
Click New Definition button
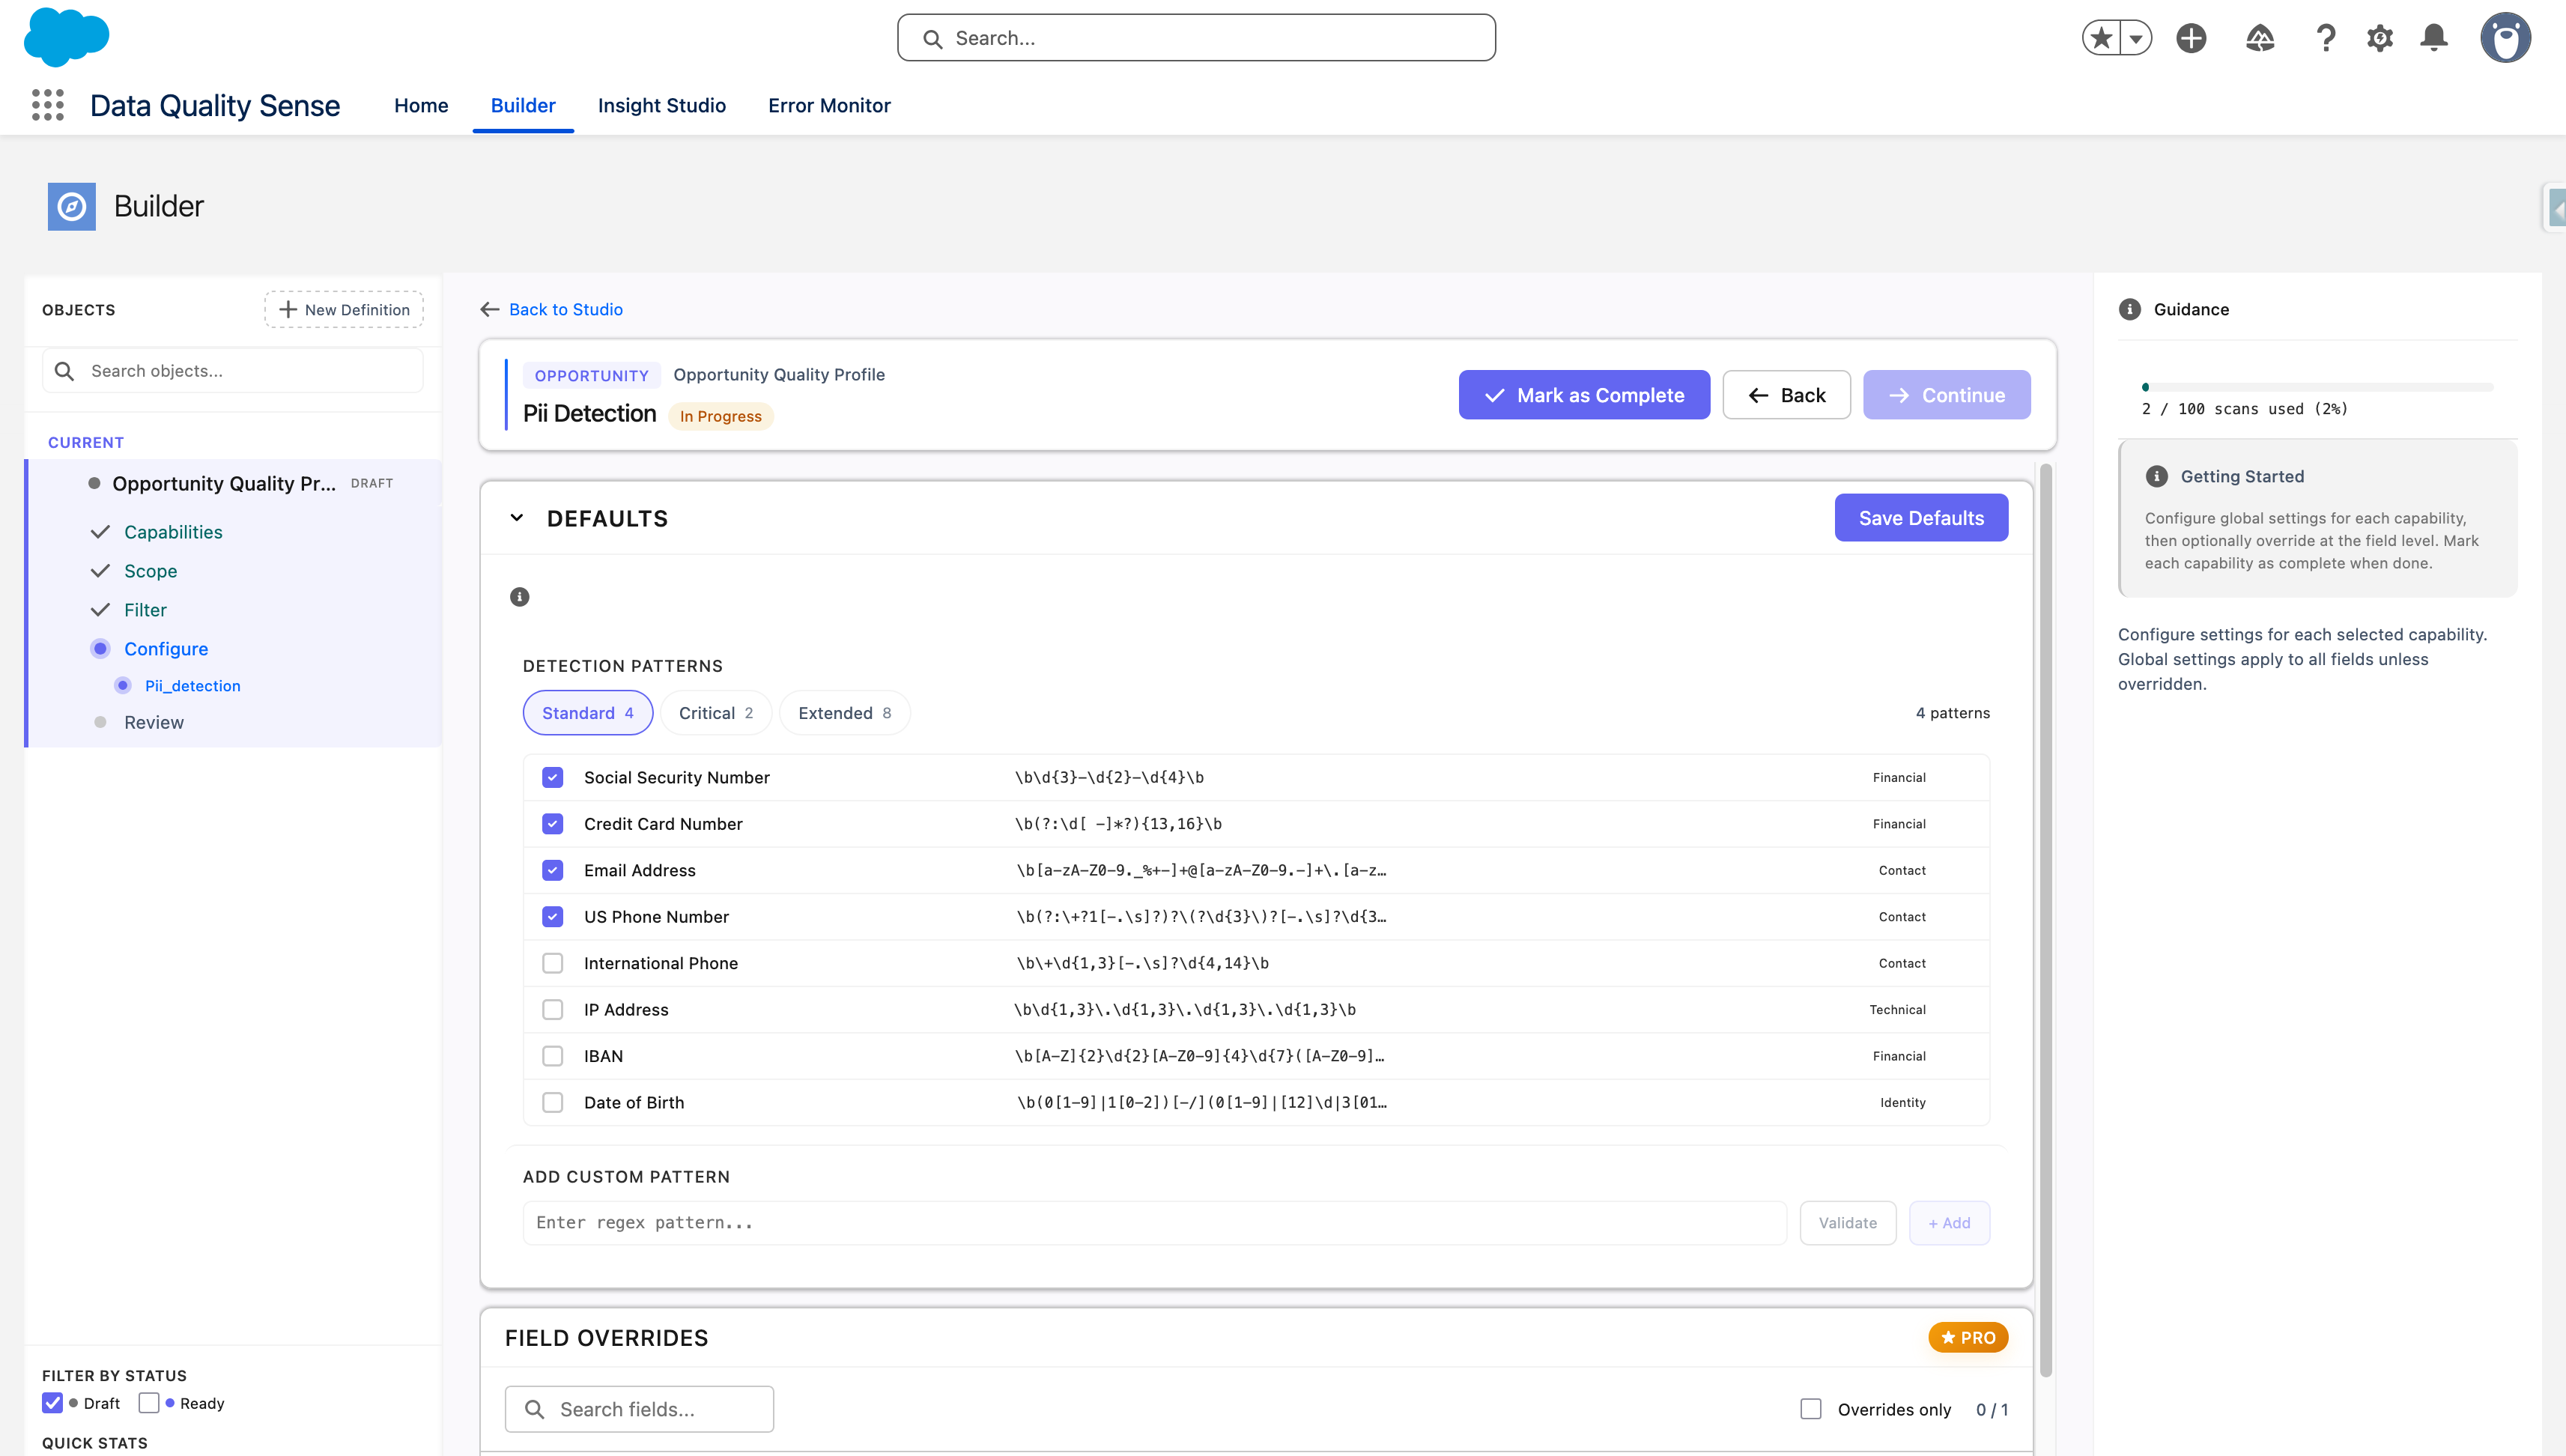[x=344, y=309]
